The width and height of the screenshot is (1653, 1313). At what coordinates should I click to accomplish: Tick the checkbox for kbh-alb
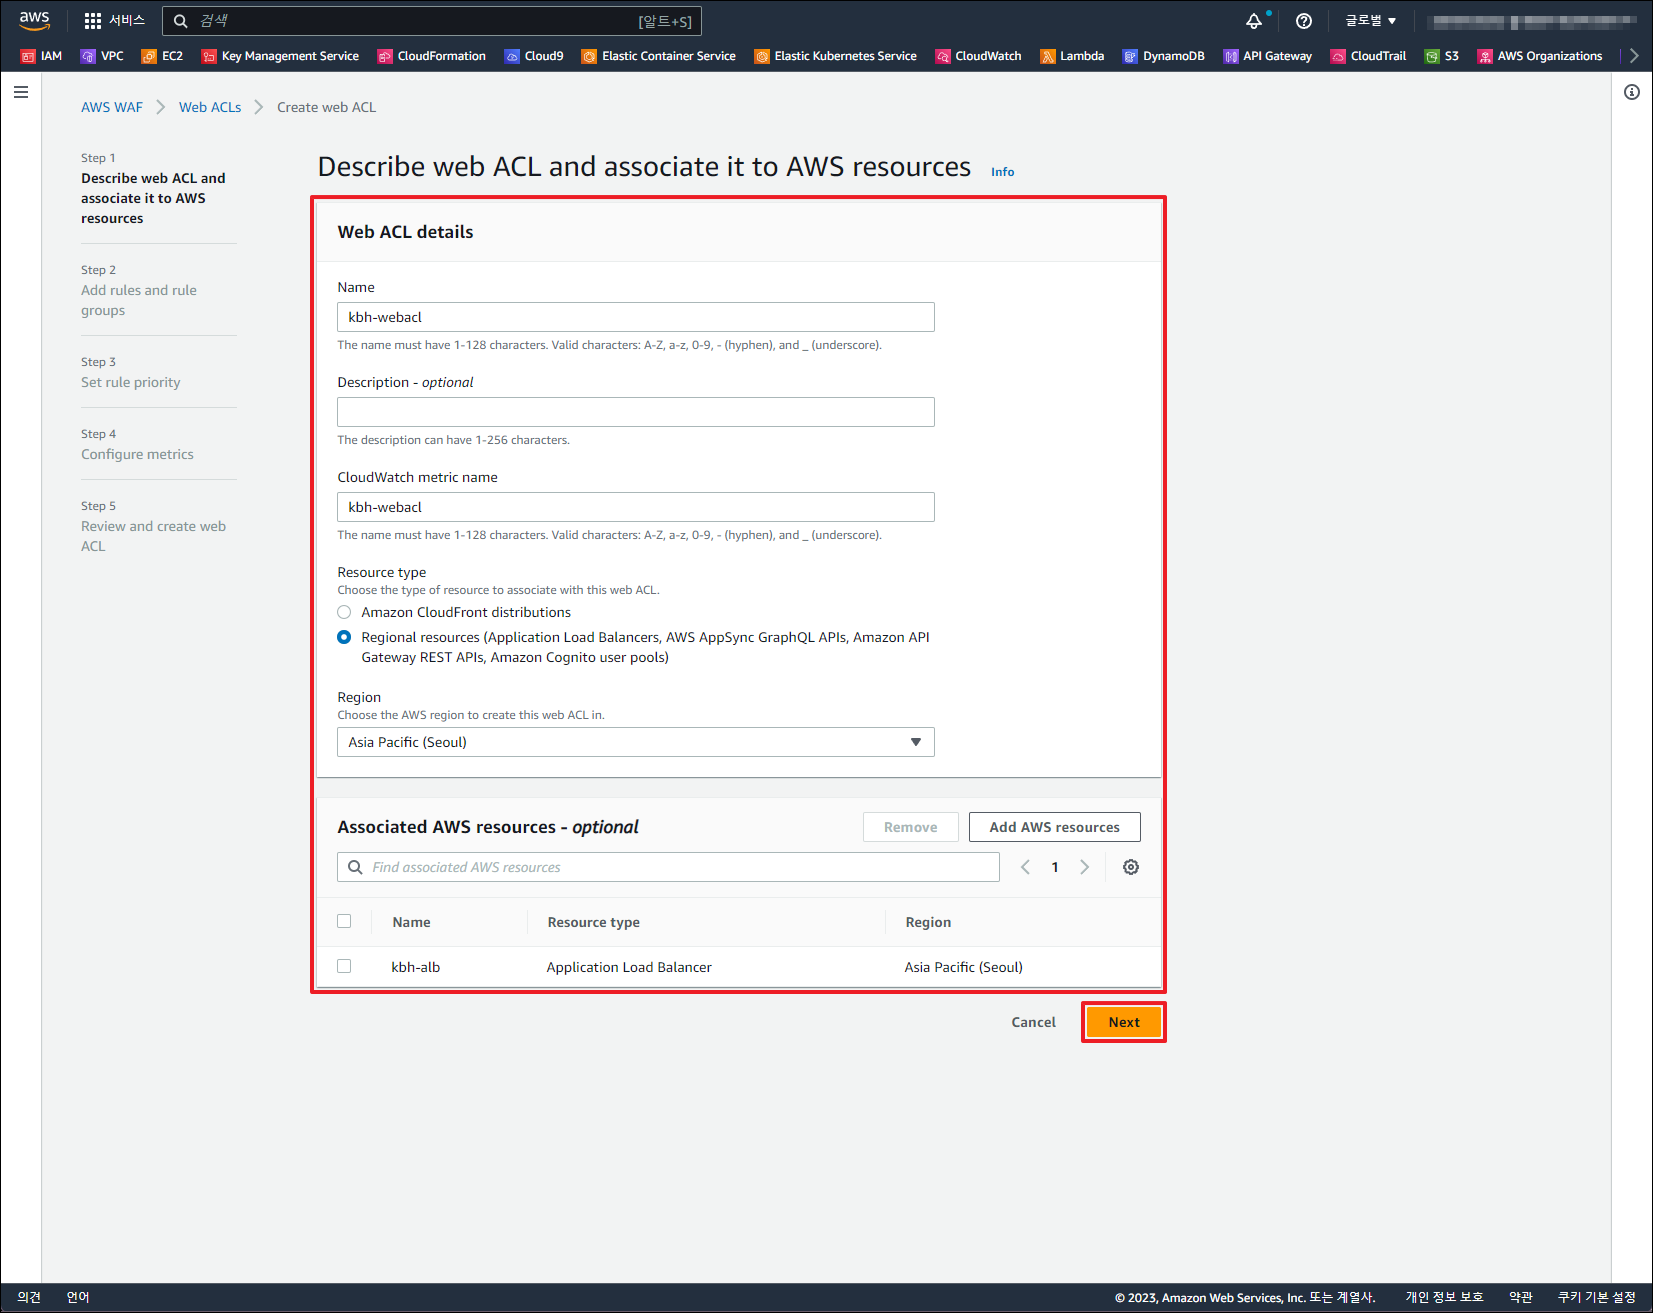pyautogui.click(x=344, y=966)
